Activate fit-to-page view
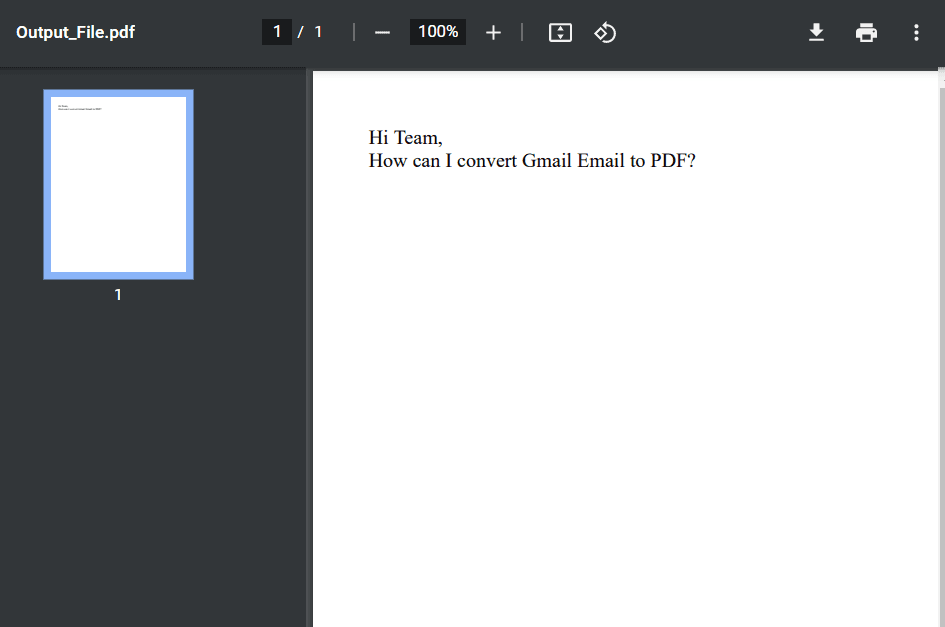The height and width of the screenshot is (627, 945). (x=560, y=32)
